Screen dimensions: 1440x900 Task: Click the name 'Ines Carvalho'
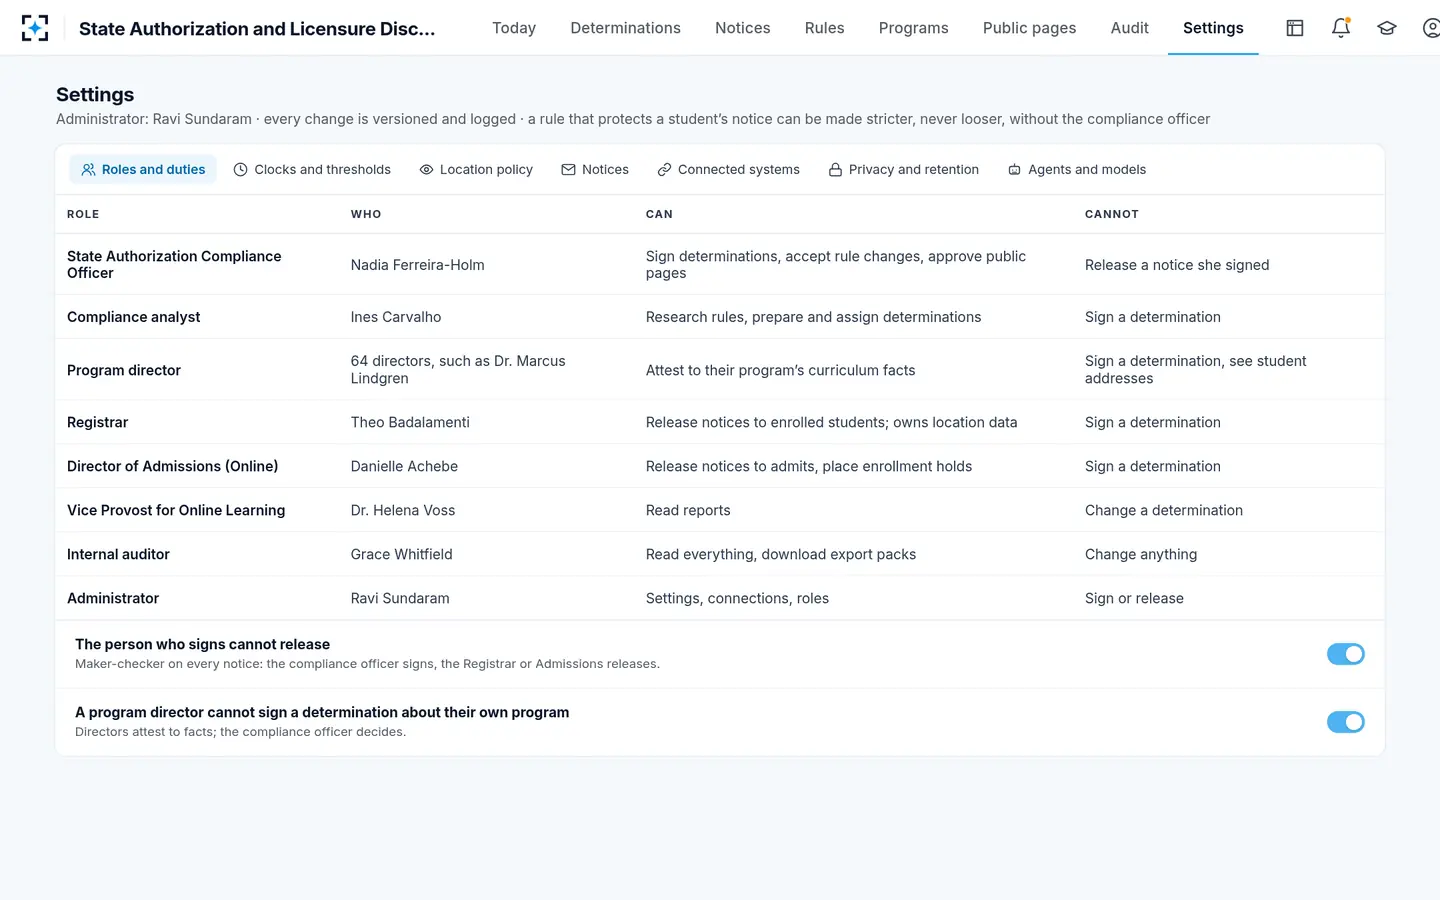point(396,317)
